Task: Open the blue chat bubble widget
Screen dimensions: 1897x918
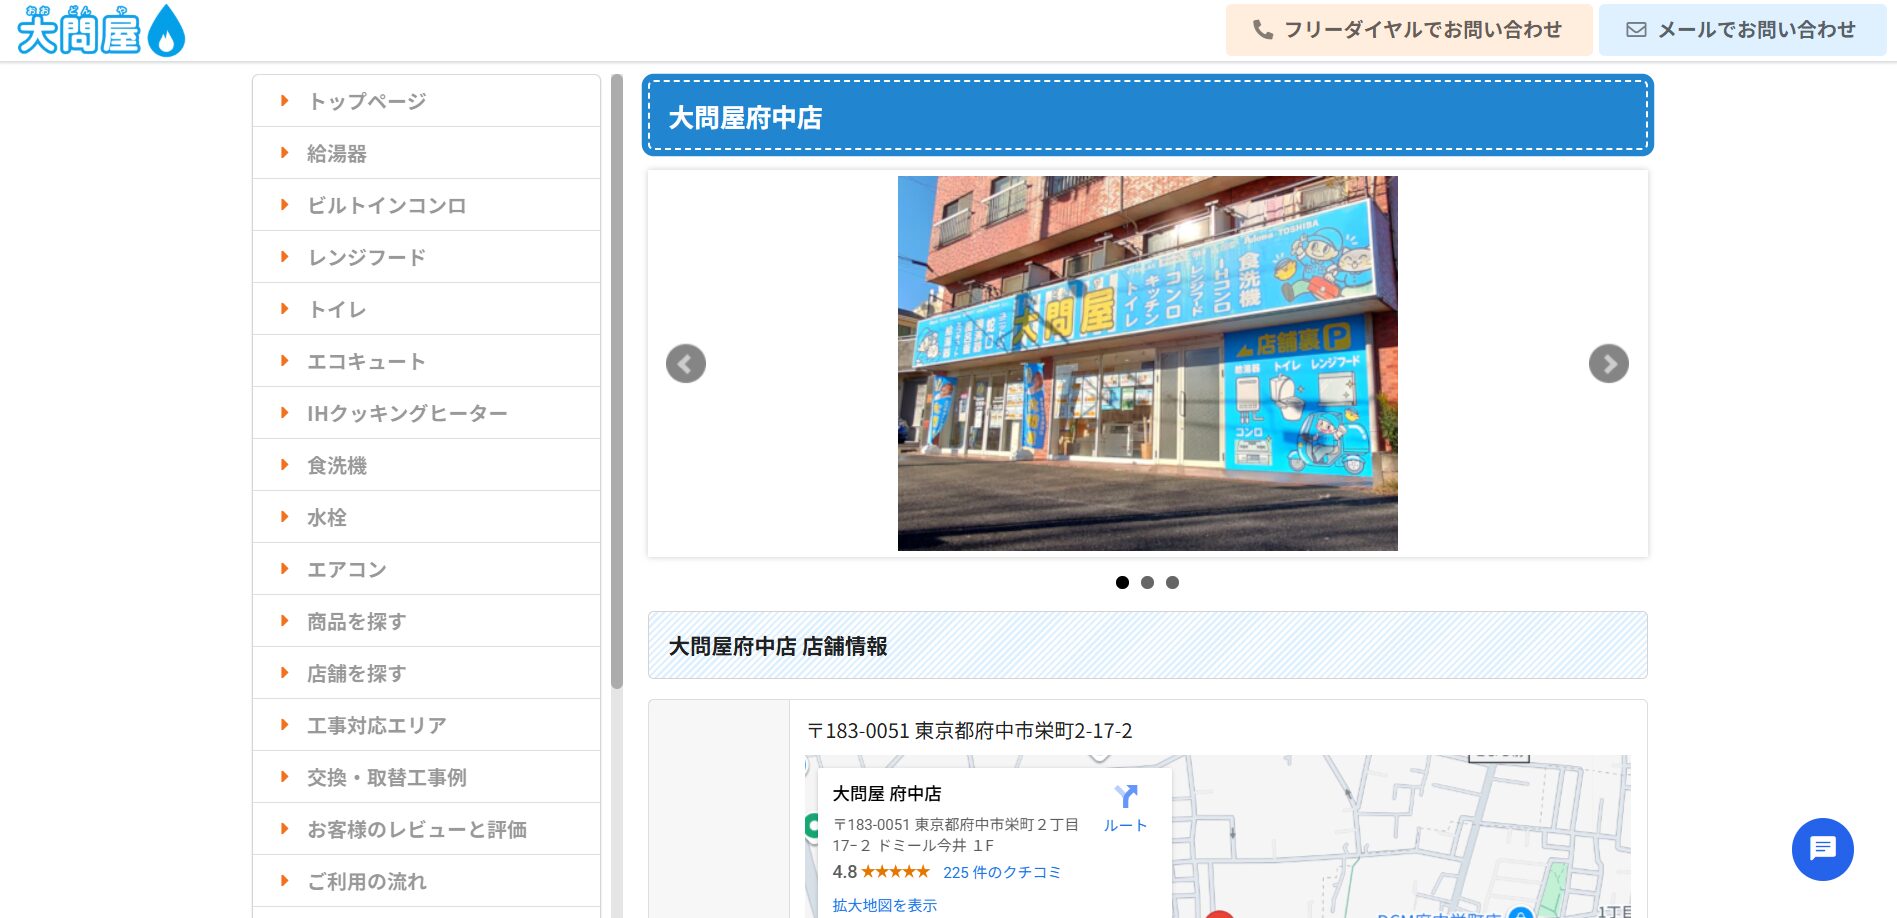Action: pyautogui.click(x=1822, y=849)
